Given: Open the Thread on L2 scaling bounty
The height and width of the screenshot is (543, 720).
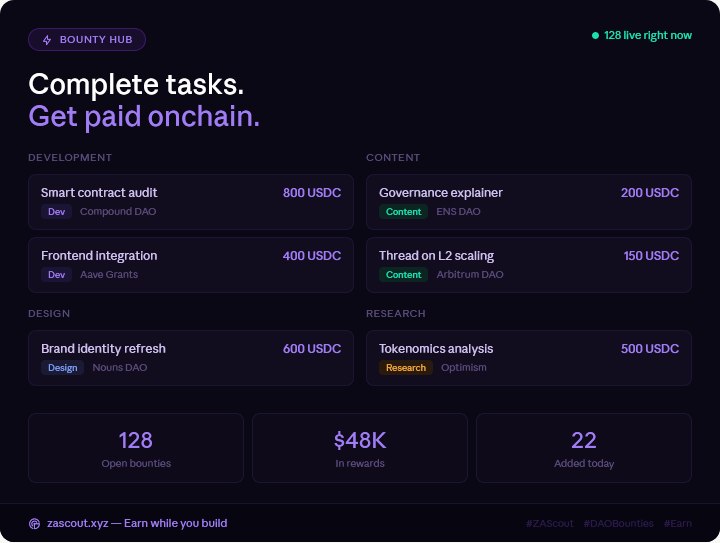Looking at the screenshot, I should click(x=529, y=265).
